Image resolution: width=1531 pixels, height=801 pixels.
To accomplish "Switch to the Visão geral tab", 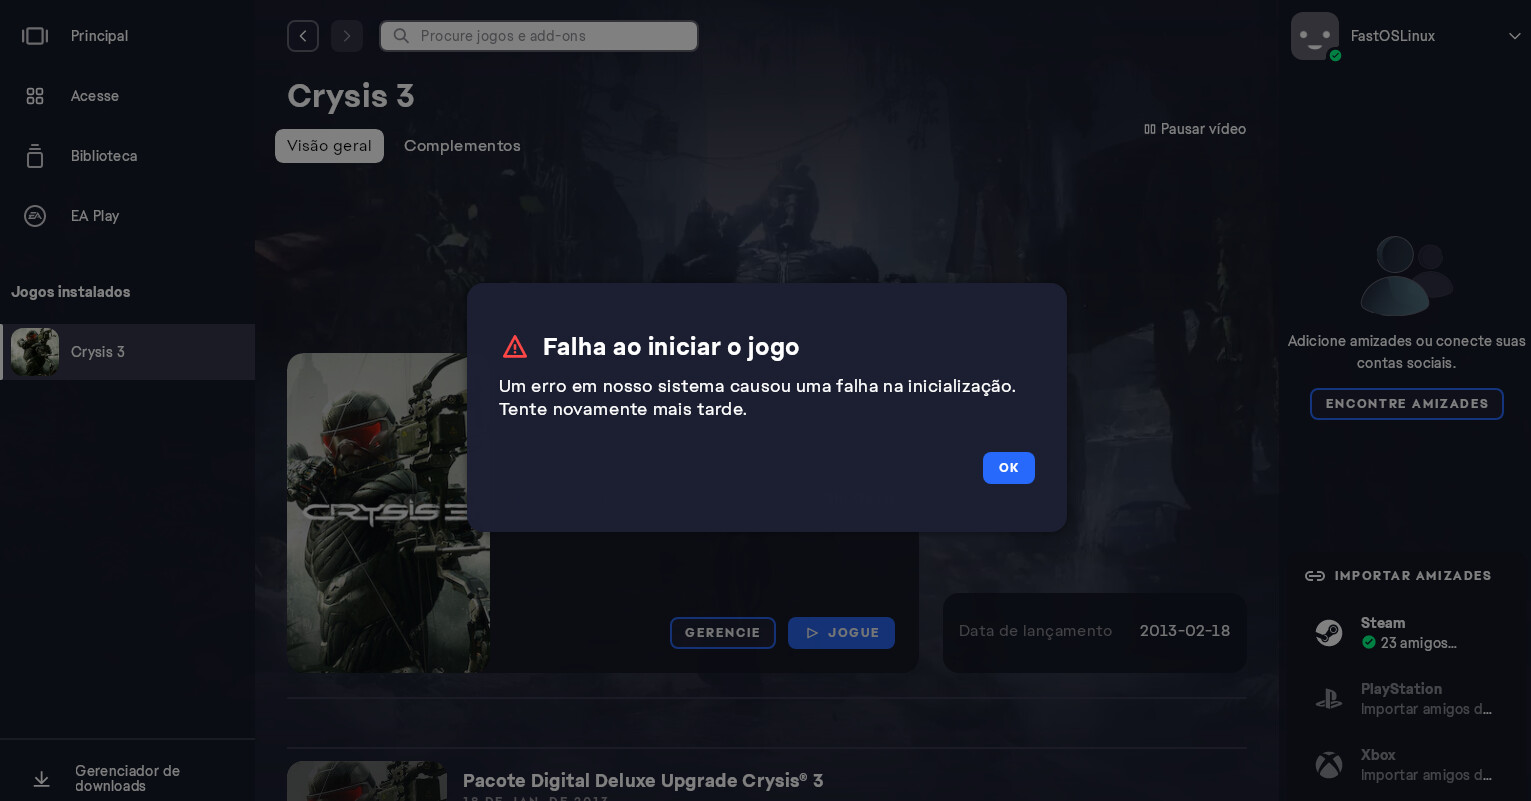I will (x=329, y=146).
